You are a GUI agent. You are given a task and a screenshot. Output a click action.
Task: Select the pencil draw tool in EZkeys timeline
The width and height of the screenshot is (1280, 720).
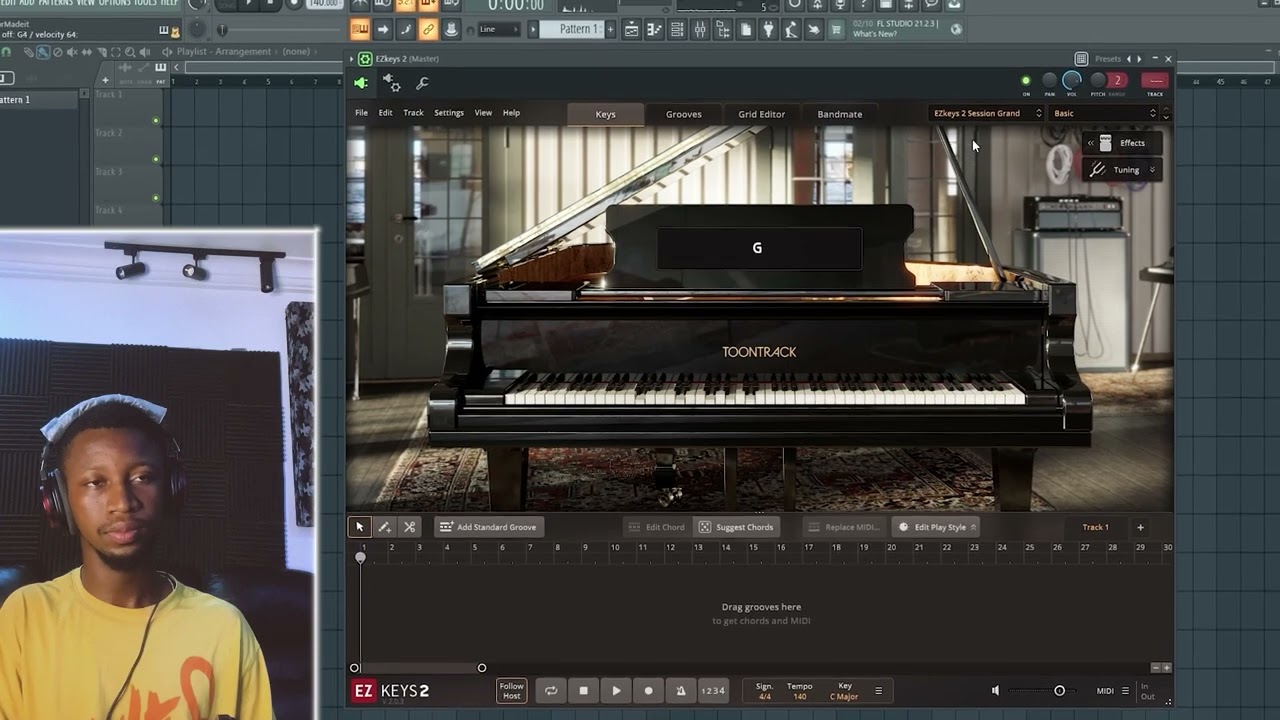tap(384, 527)
